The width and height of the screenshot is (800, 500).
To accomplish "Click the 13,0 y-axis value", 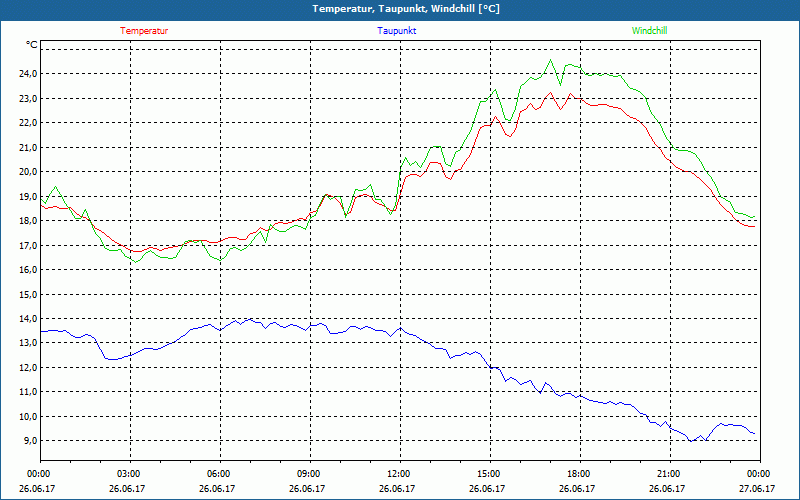I will 29,343.
